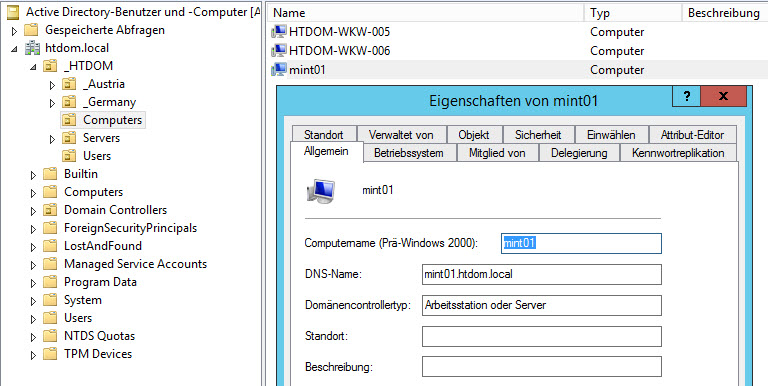The image size is (768, 386).
Task: Select the top-level Computers container
Action: (93, 192)
